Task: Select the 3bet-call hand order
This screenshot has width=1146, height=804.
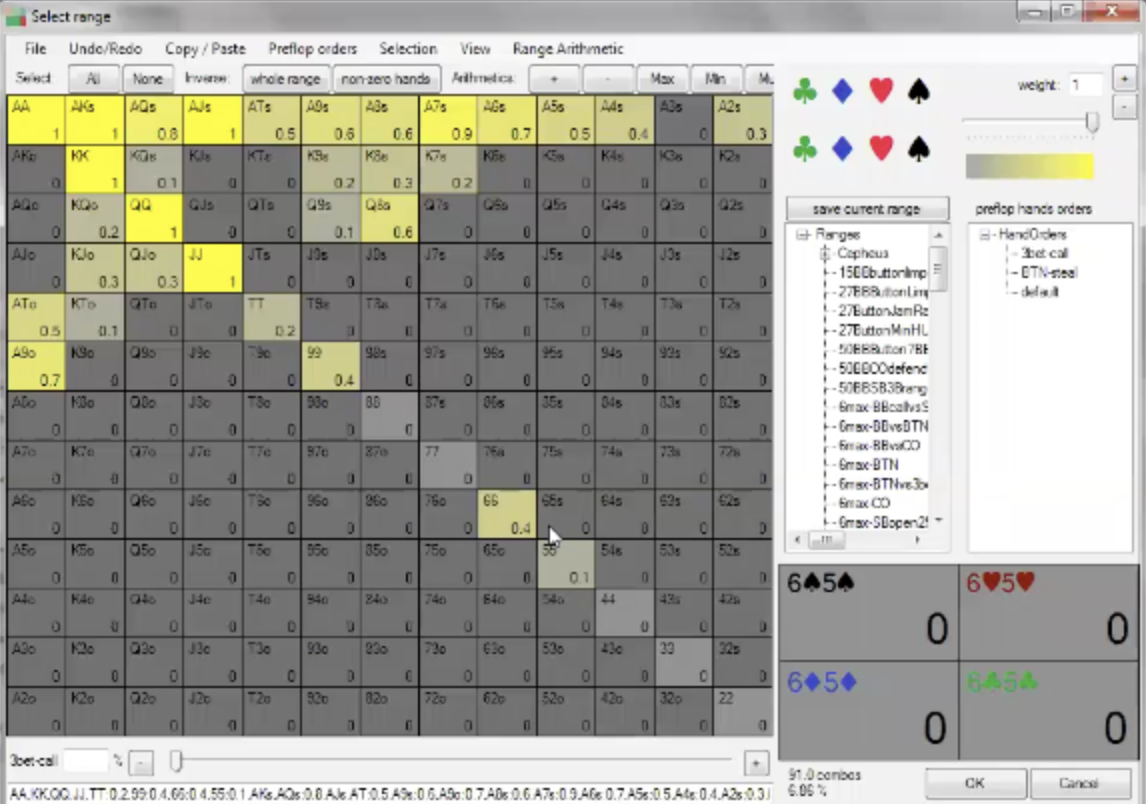Action: [1044, 254]
